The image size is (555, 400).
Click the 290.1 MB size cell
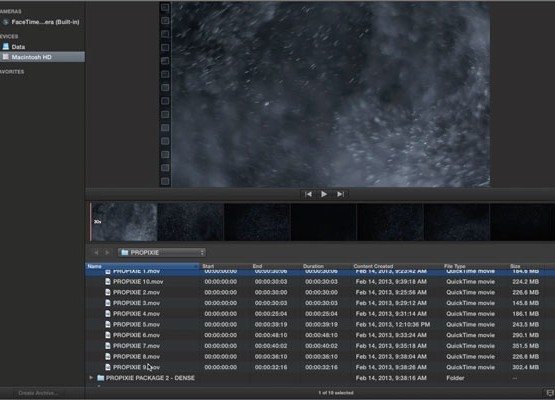(525, 335)
